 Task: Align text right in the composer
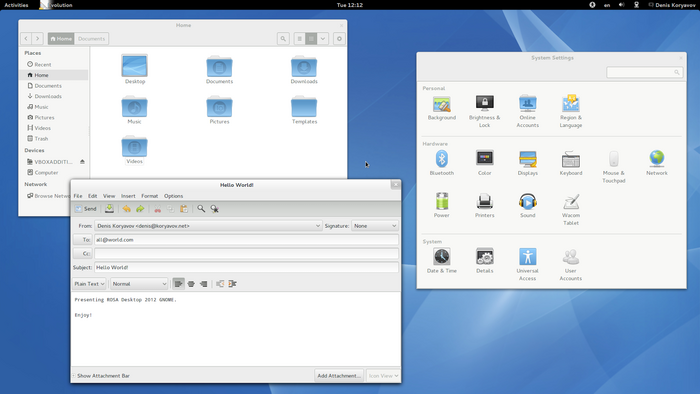204,284
